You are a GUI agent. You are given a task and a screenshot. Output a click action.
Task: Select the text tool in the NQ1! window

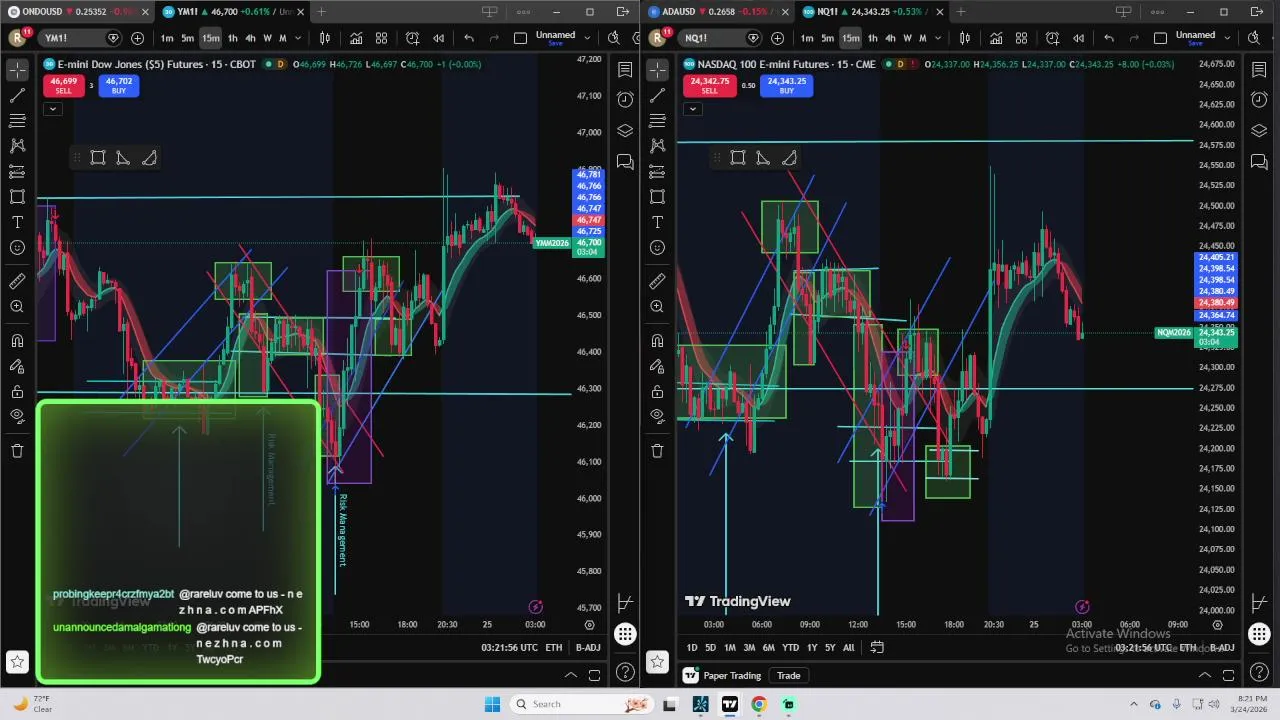[657, 222]
